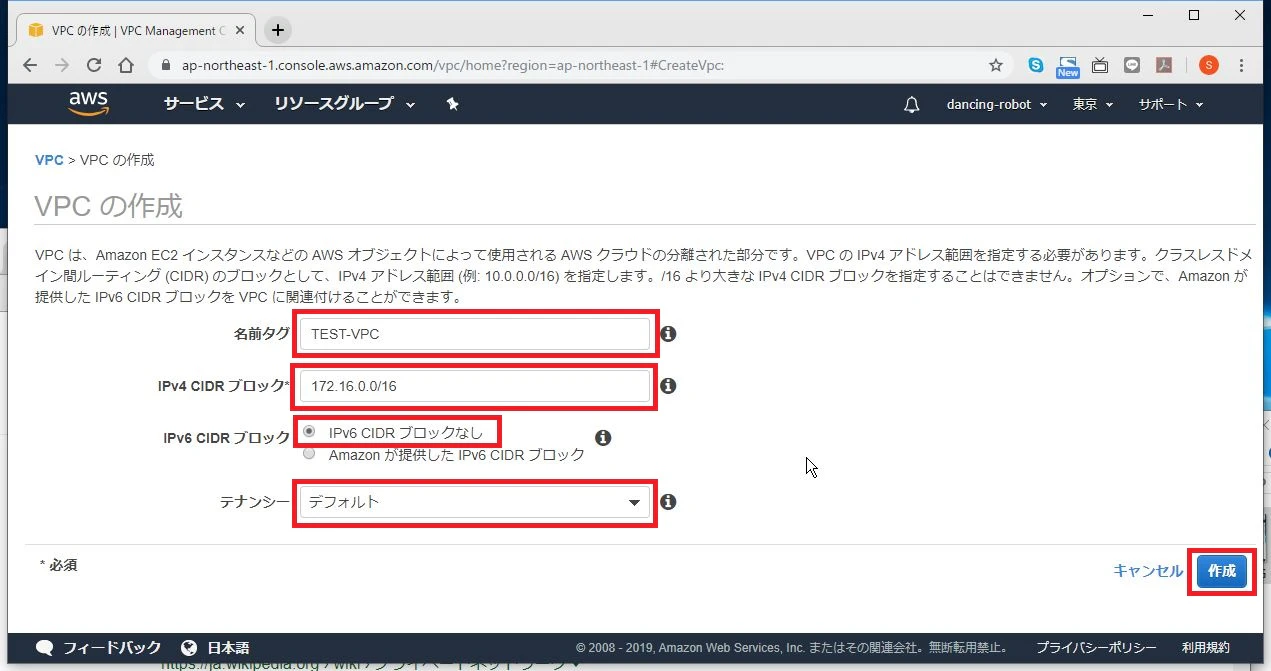The width and height of the screenshot is (1271, 671).
Task: Click the キャンセル link
Action: coord(1148,571)
